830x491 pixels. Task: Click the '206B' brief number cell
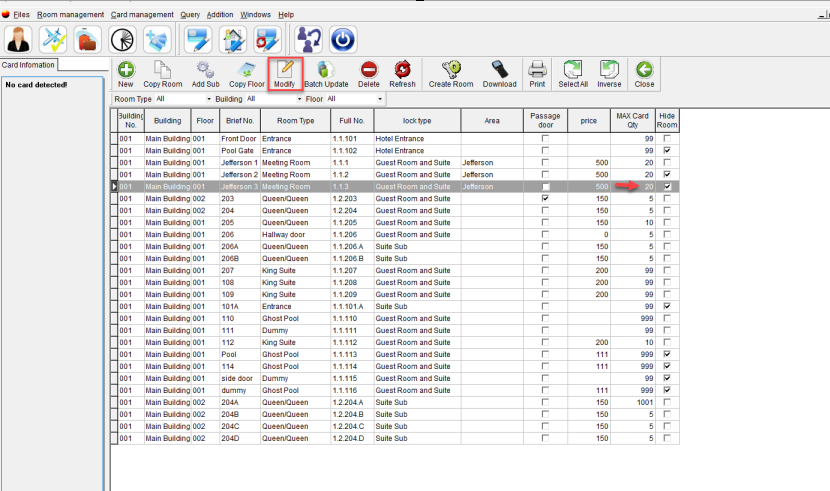pos(240,258)
